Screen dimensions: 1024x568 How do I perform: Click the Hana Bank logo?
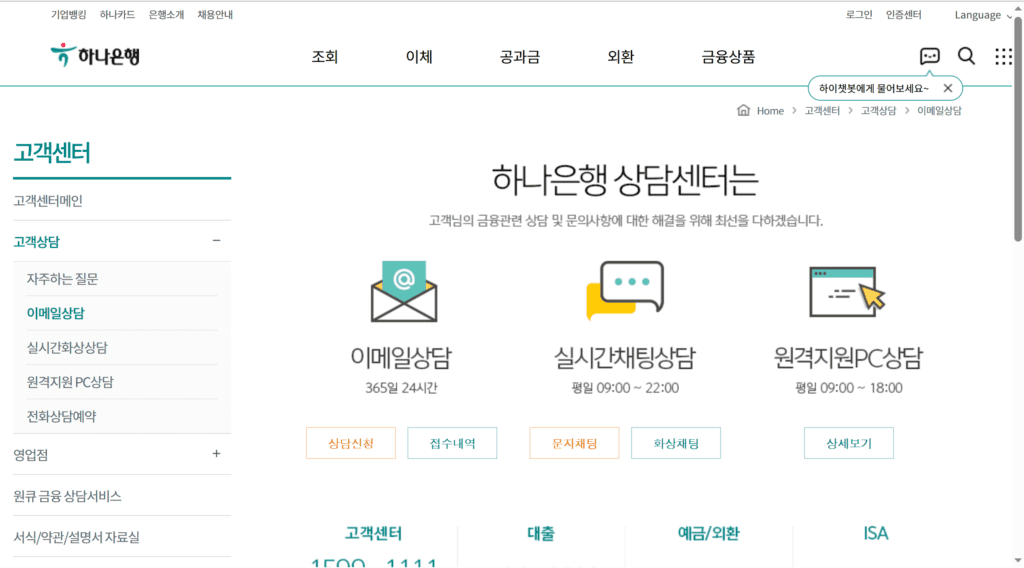point(95,55)
